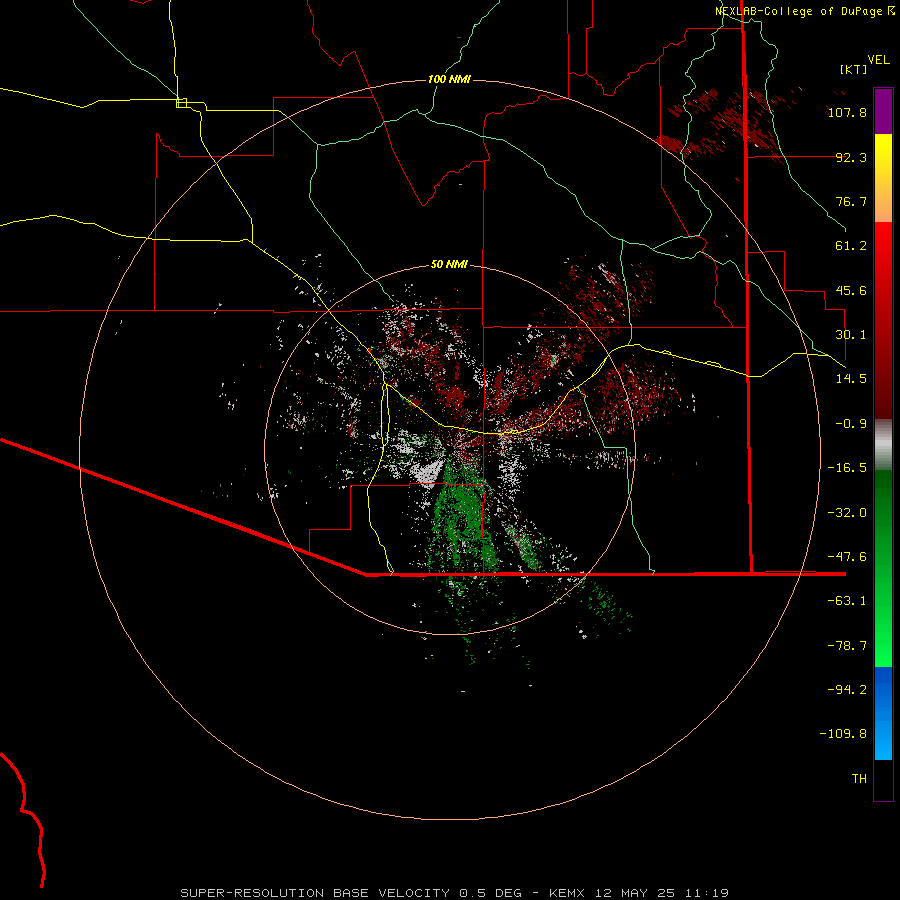Screen dimensions: 900x900
Task: Click the small yellow square highway marker
Action: coord(181,103)
